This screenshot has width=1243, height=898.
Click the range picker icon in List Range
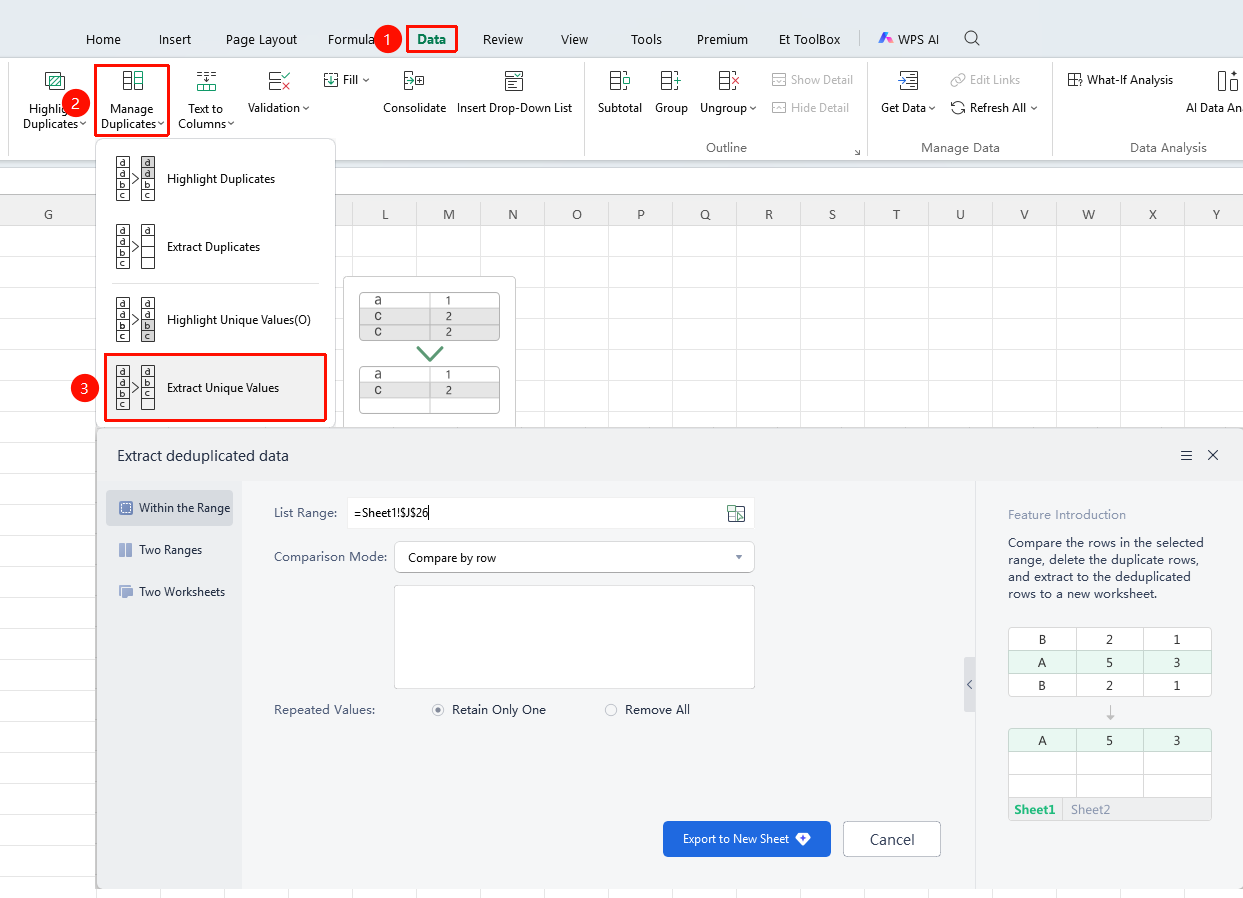point(736,513)
